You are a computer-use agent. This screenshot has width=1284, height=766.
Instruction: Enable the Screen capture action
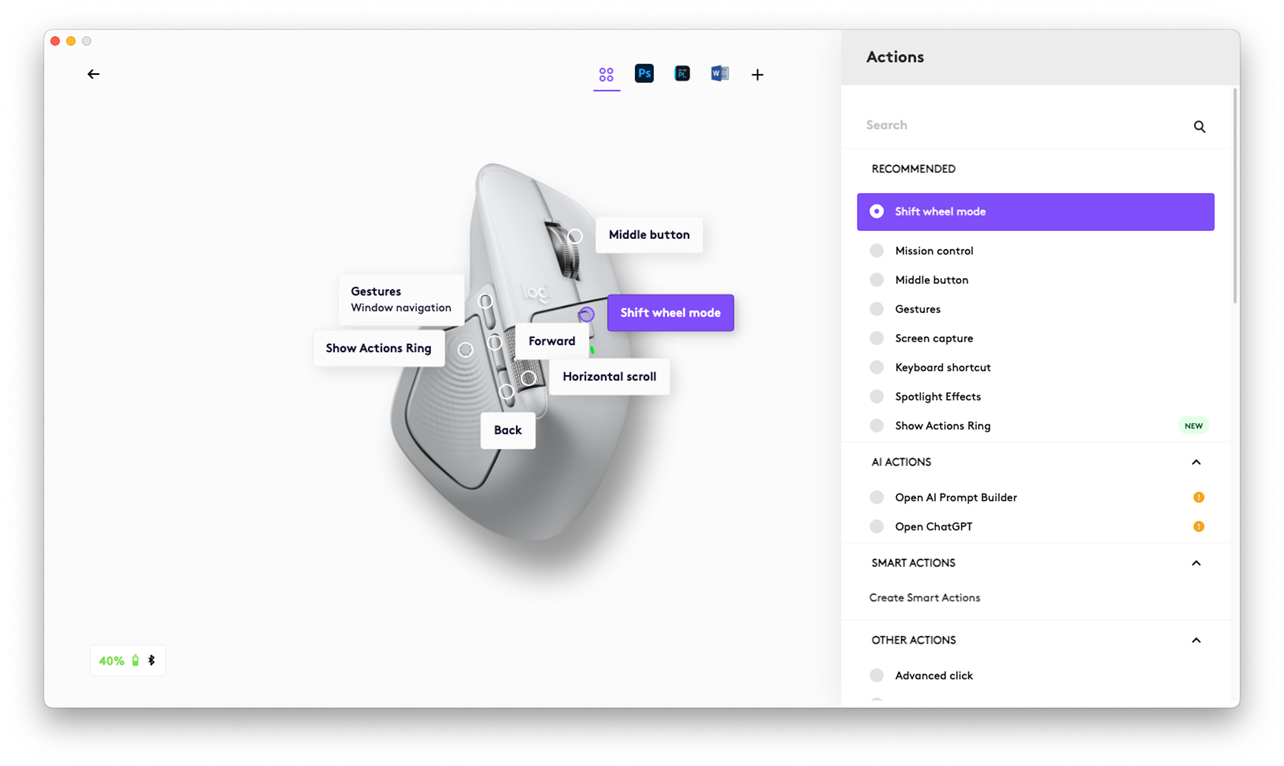click(876, 338)
